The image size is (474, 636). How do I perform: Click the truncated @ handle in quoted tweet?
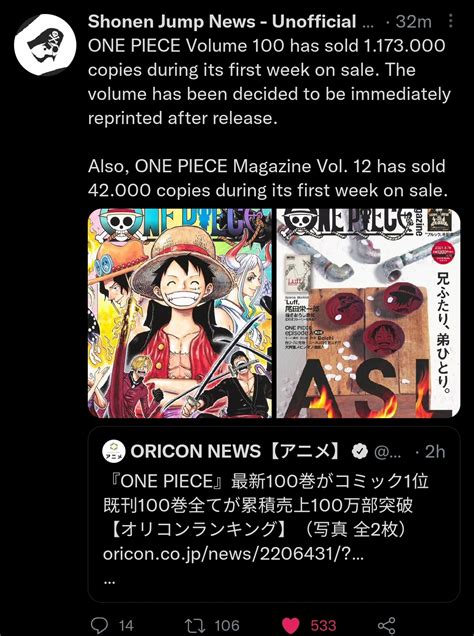tap(387, 451)
